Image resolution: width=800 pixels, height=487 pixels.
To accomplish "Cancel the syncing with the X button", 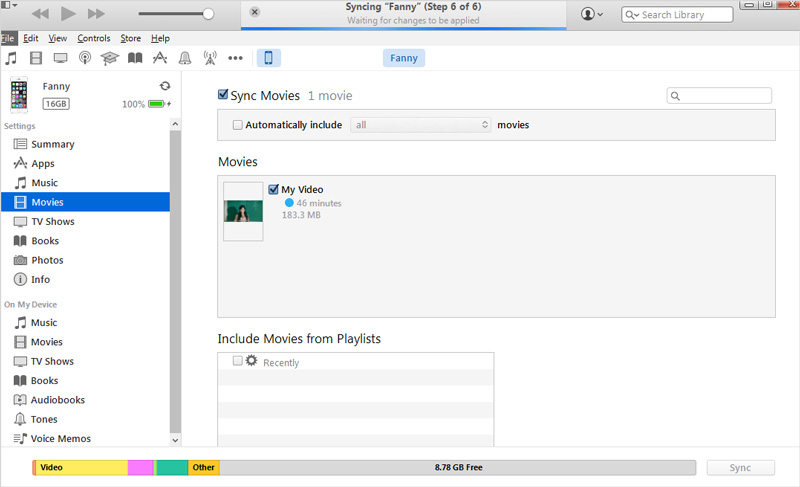I will [254, 13].
